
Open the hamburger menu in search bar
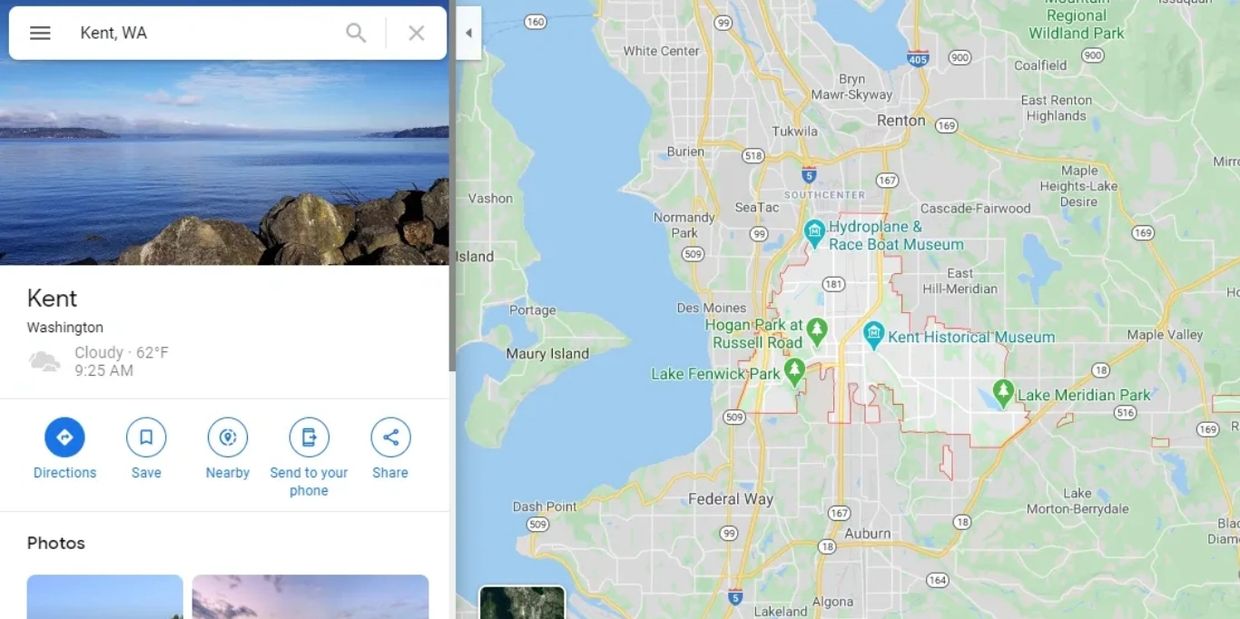point(40,33)
